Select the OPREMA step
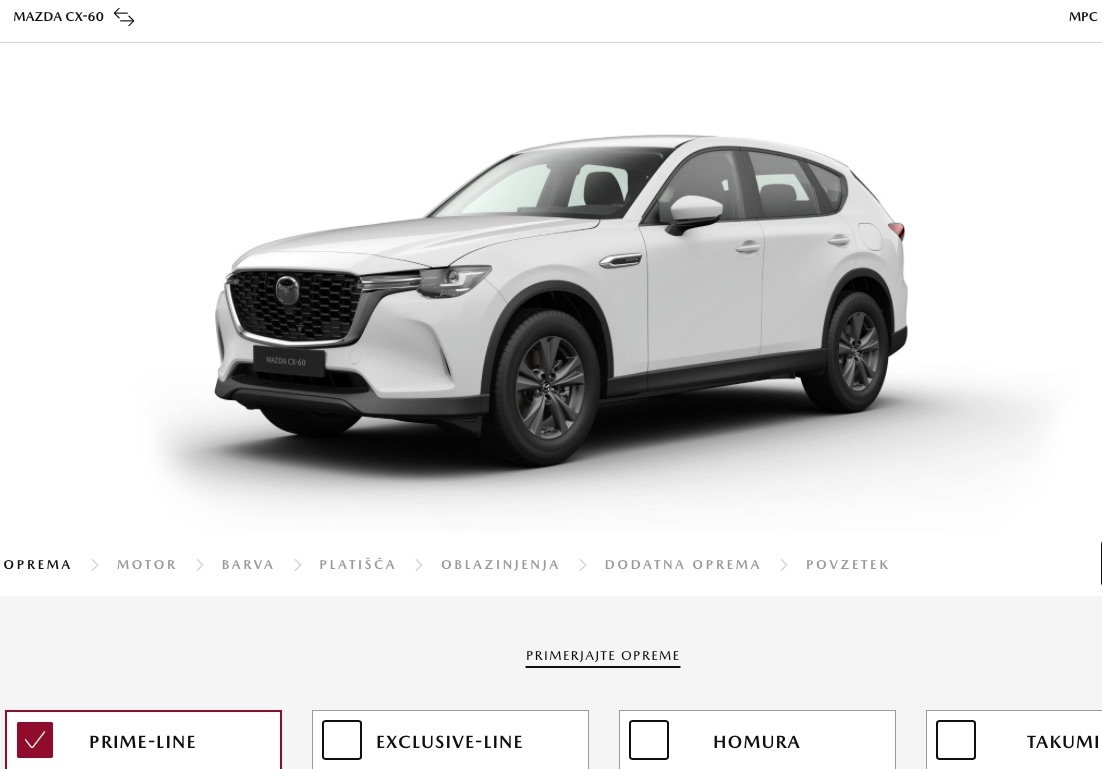Viewport: 1102px width, 769px height. (x=37, y=564)
